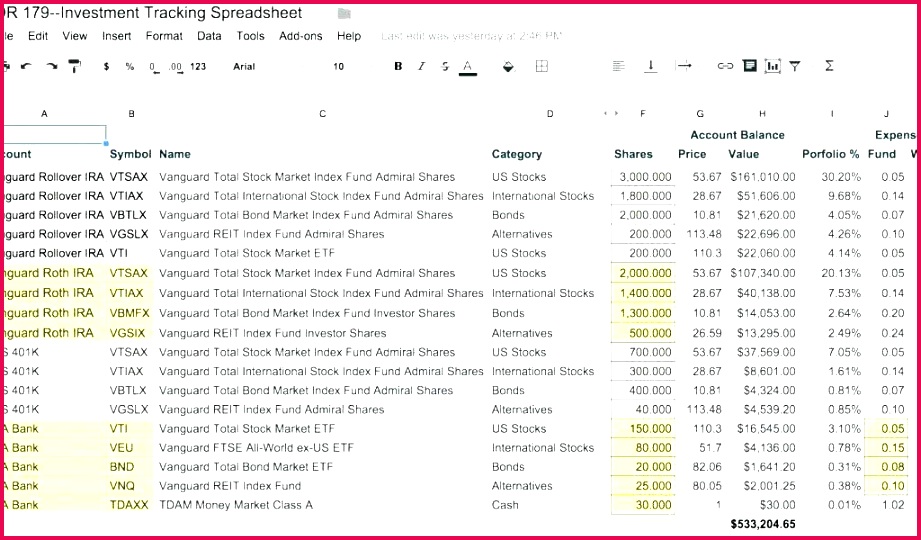921x540 pixels.
Task: Click the total cell $533,204.65
Action: tap(762, 524)
